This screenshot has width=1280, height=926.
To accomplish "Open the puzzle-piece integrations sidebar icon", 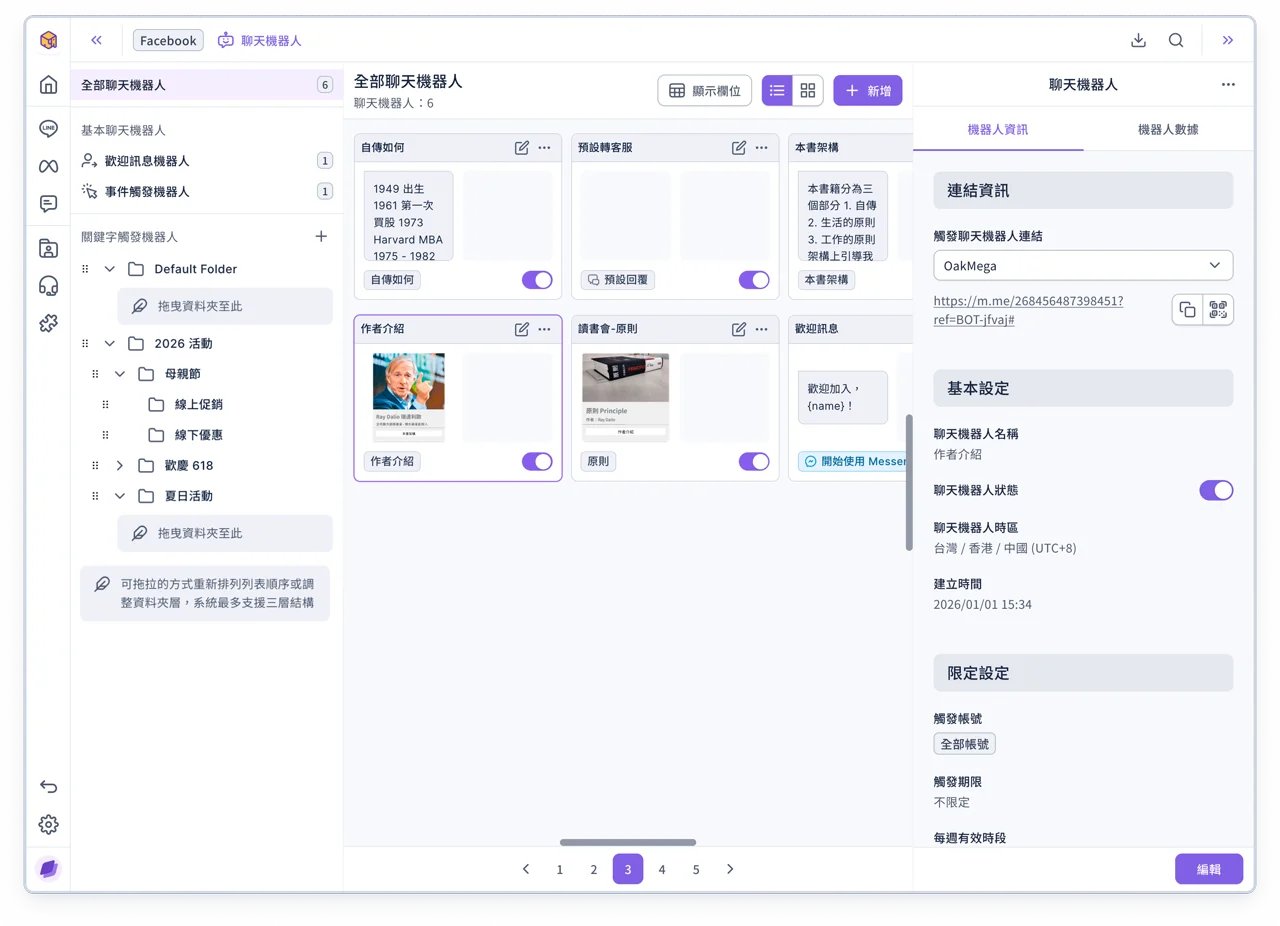I will pyautogui.click(x=48, y=323).
